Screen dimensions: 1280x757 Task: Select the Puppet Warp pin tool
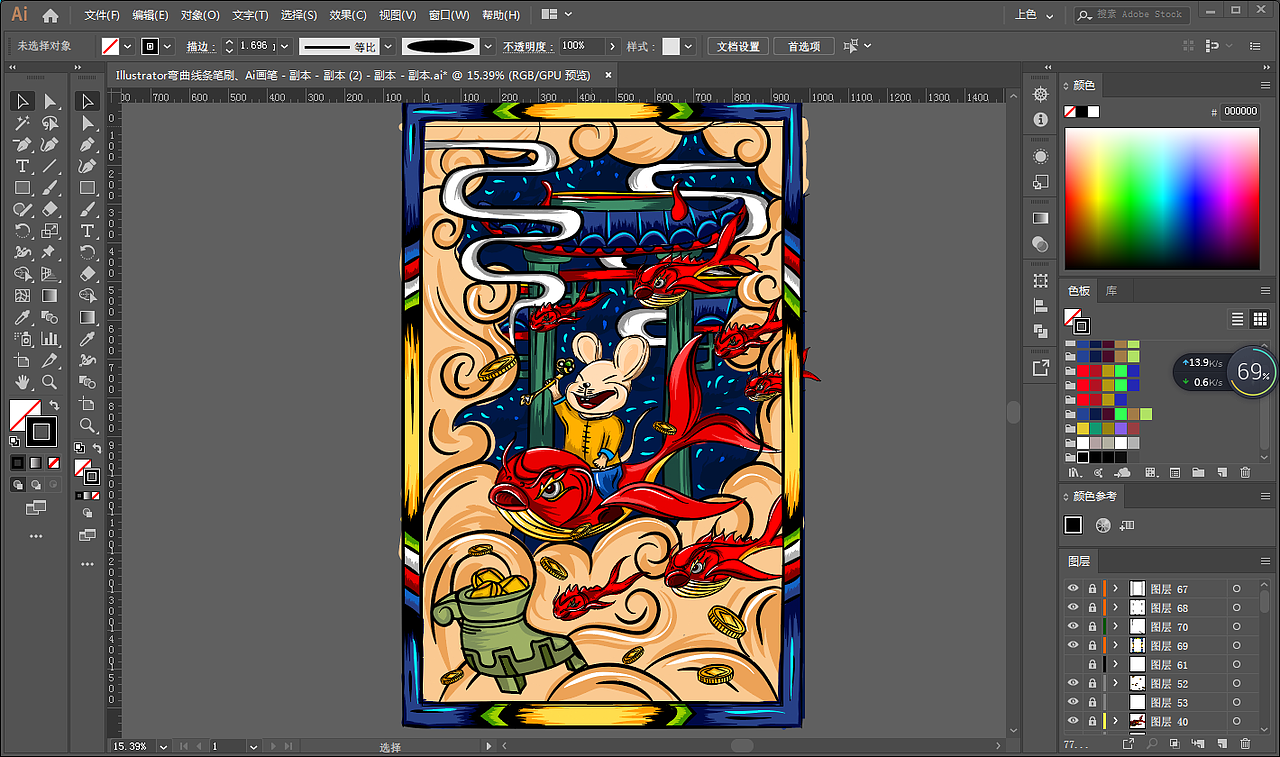pos(49,252)
